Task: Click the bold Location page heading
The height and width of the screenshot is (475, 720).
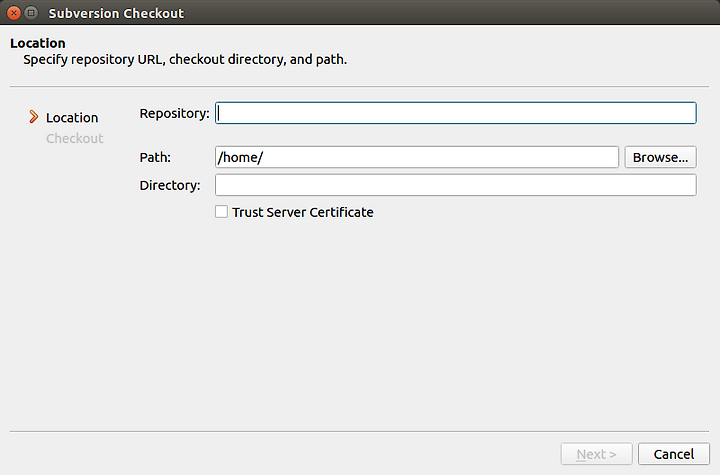Action: click(x=38, y=43)
